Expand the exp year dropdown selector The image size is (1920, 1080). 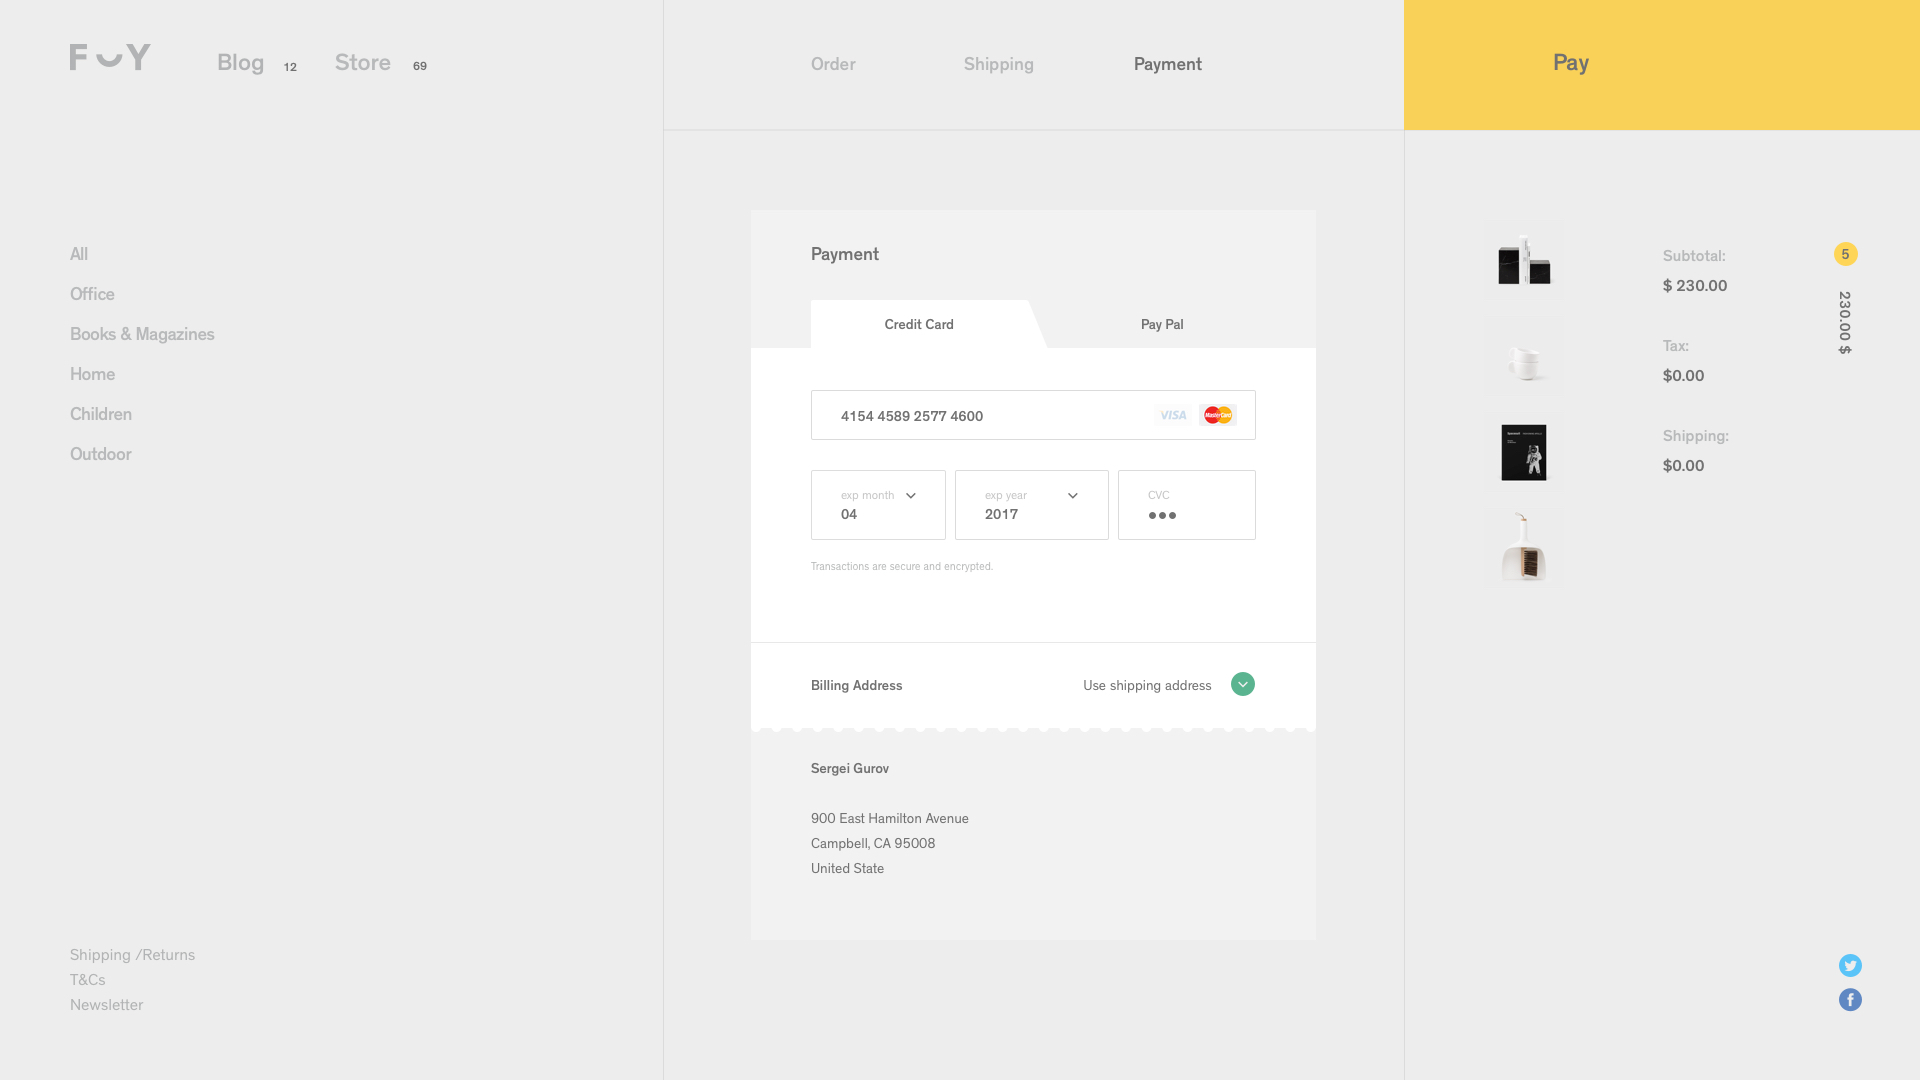pyautogui.click(x=1073, y=495)
